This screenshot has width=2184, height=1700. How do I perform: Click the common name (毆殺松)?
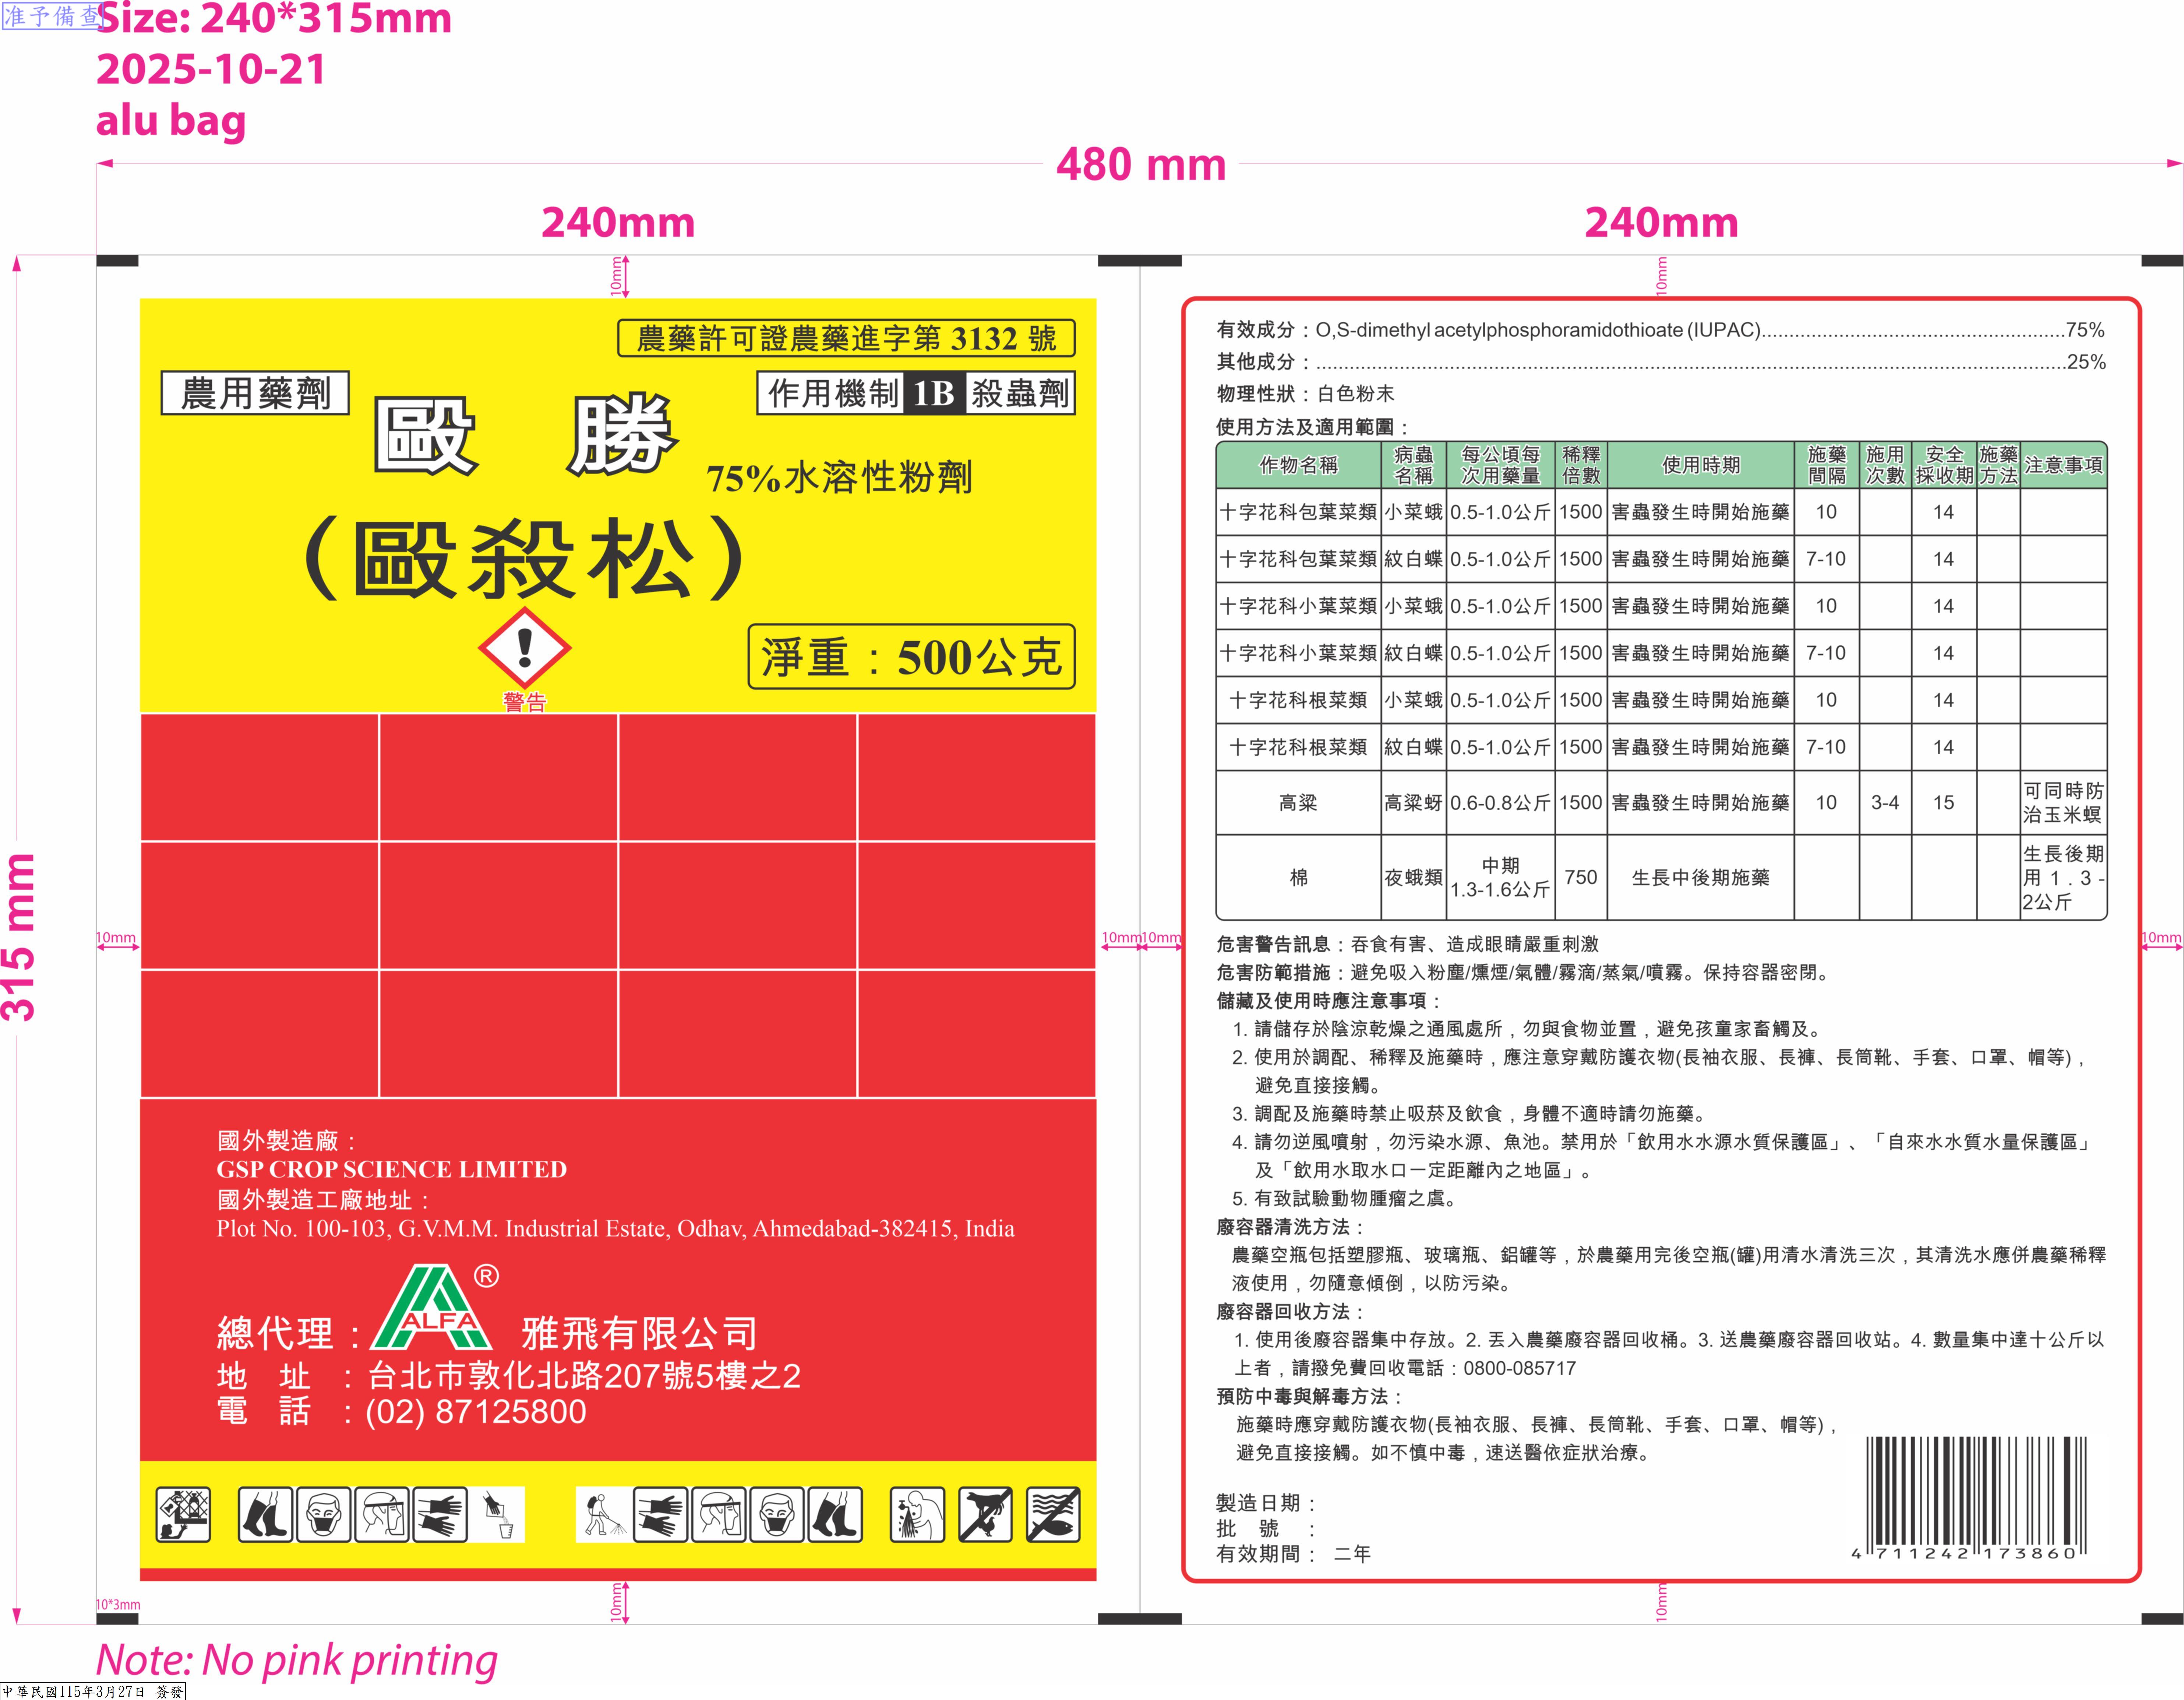pyautogui.click(x=524, y=559)
